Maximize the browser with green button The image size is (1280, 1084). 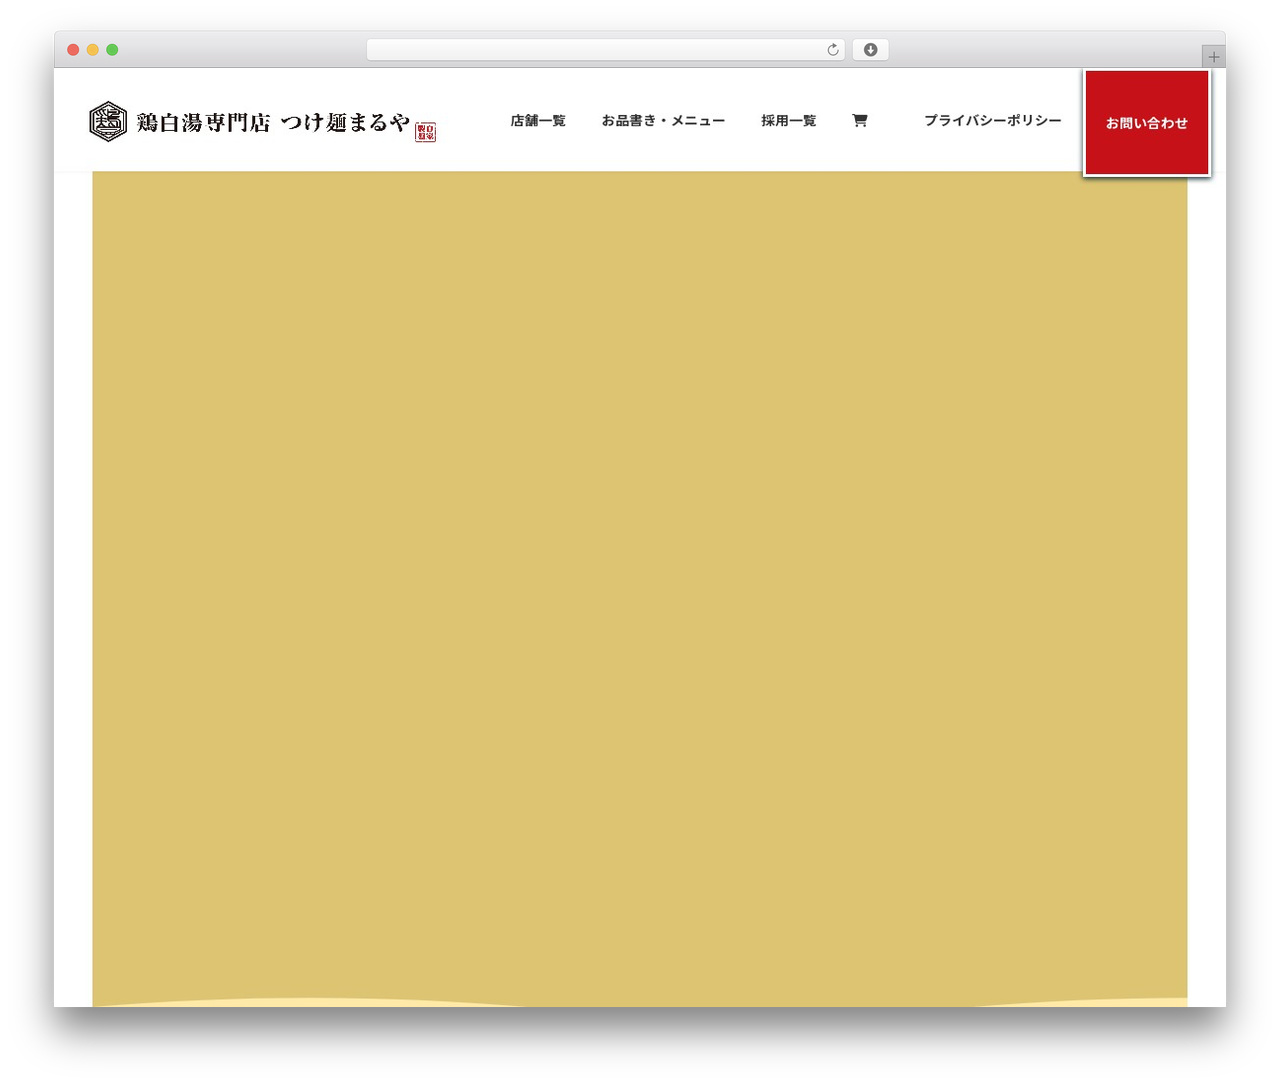(112, 50)
